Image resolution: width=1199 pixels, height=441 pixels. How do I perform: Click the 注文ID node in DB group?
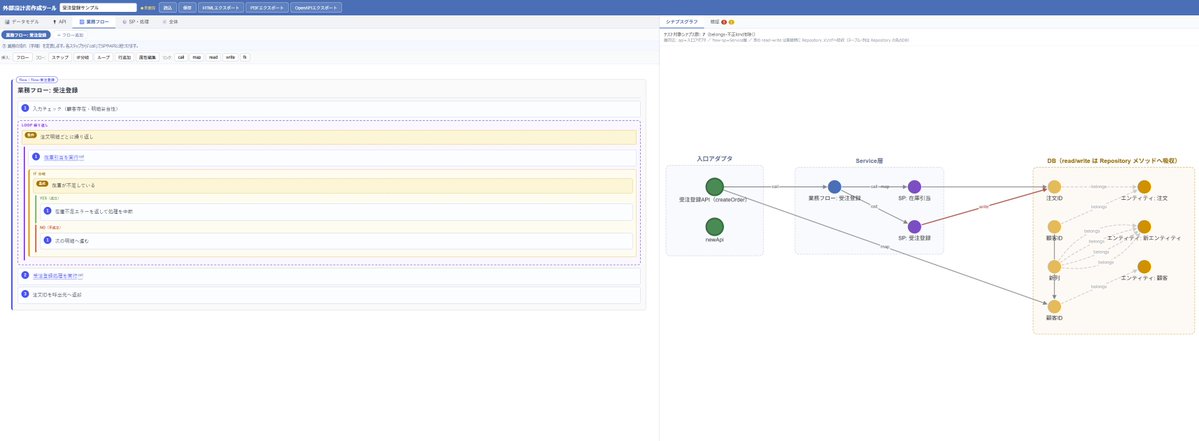tap(1054, 186)
